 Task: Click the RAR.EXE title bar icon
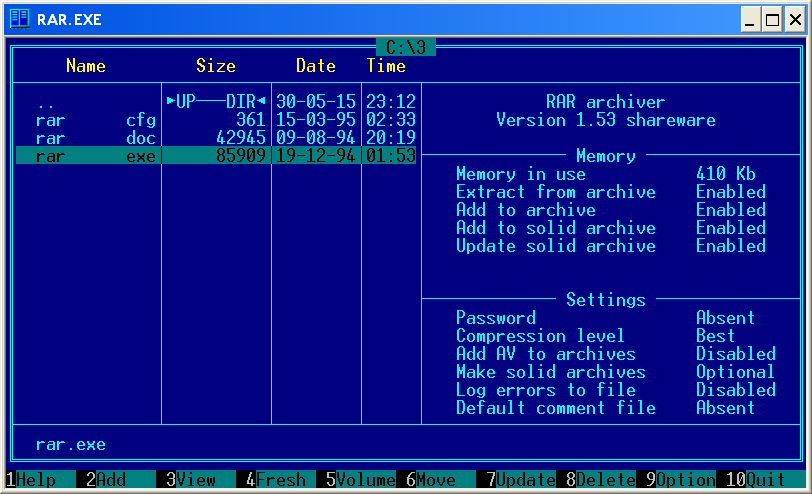click(x=20, y=19)
